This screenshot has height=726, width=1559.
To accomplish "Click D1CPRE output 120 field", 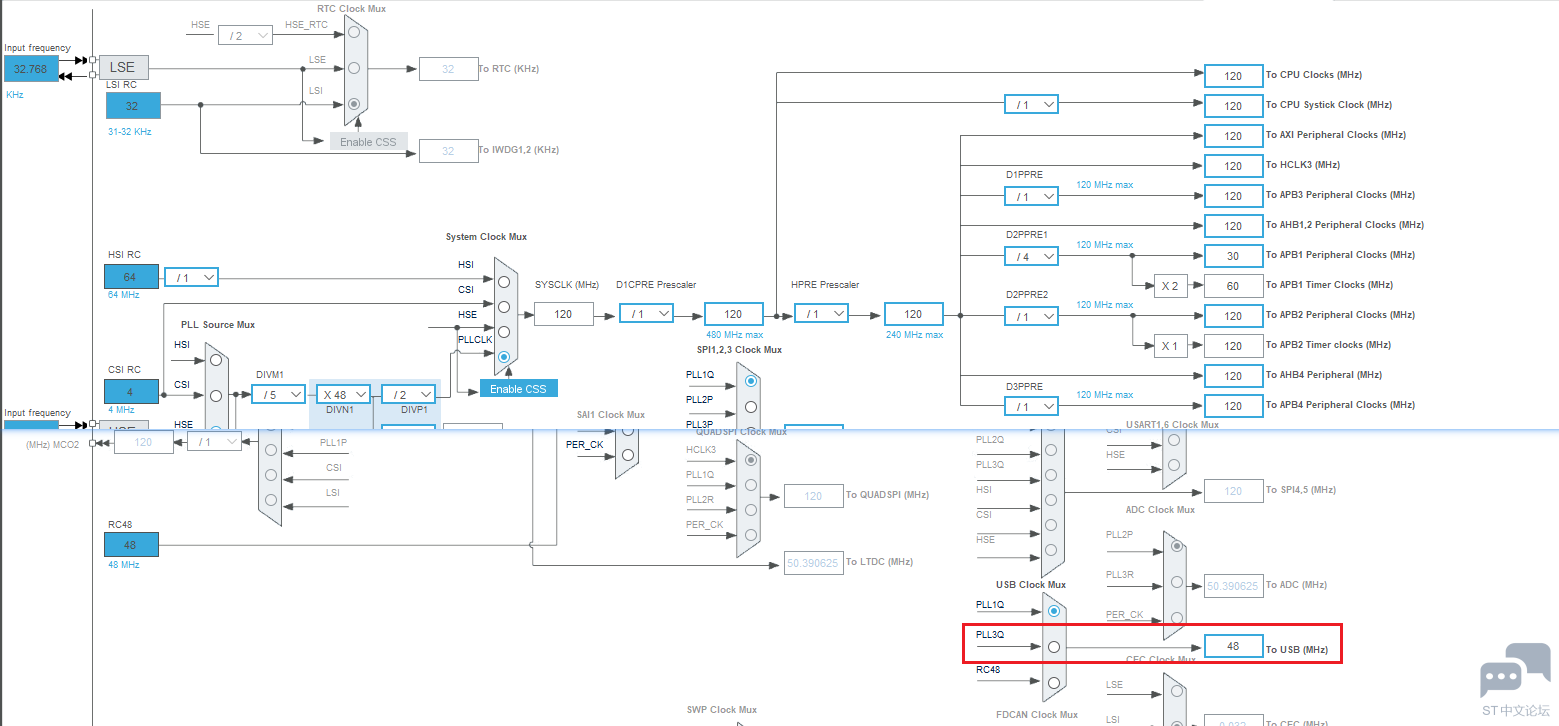I will 733,313.
